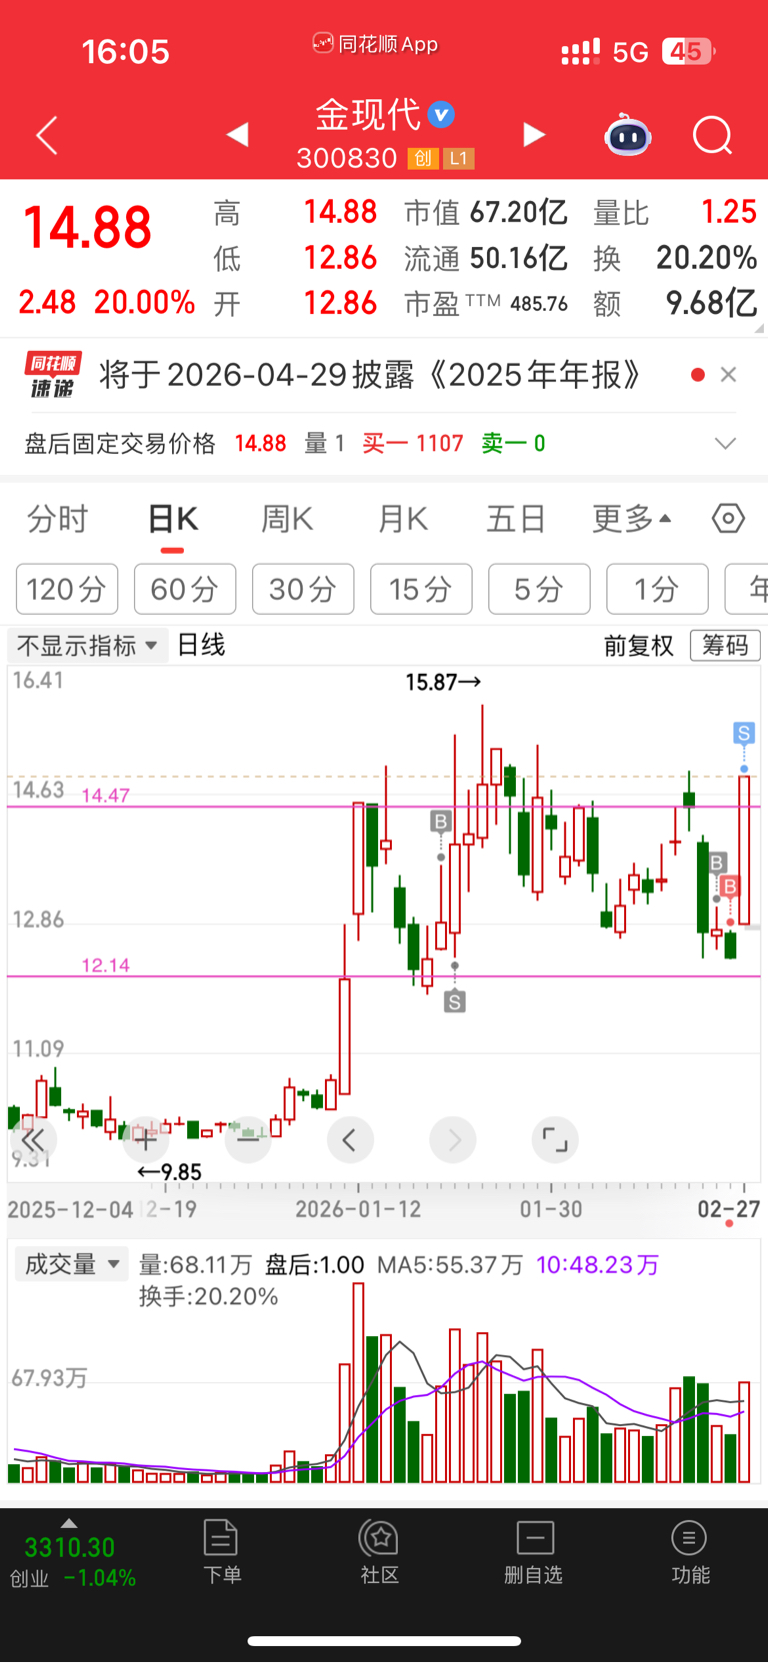The width and height of the screenshot is (768, 1663).
Task: Go to previous stock with left triangle
Action: click(237, 134)
